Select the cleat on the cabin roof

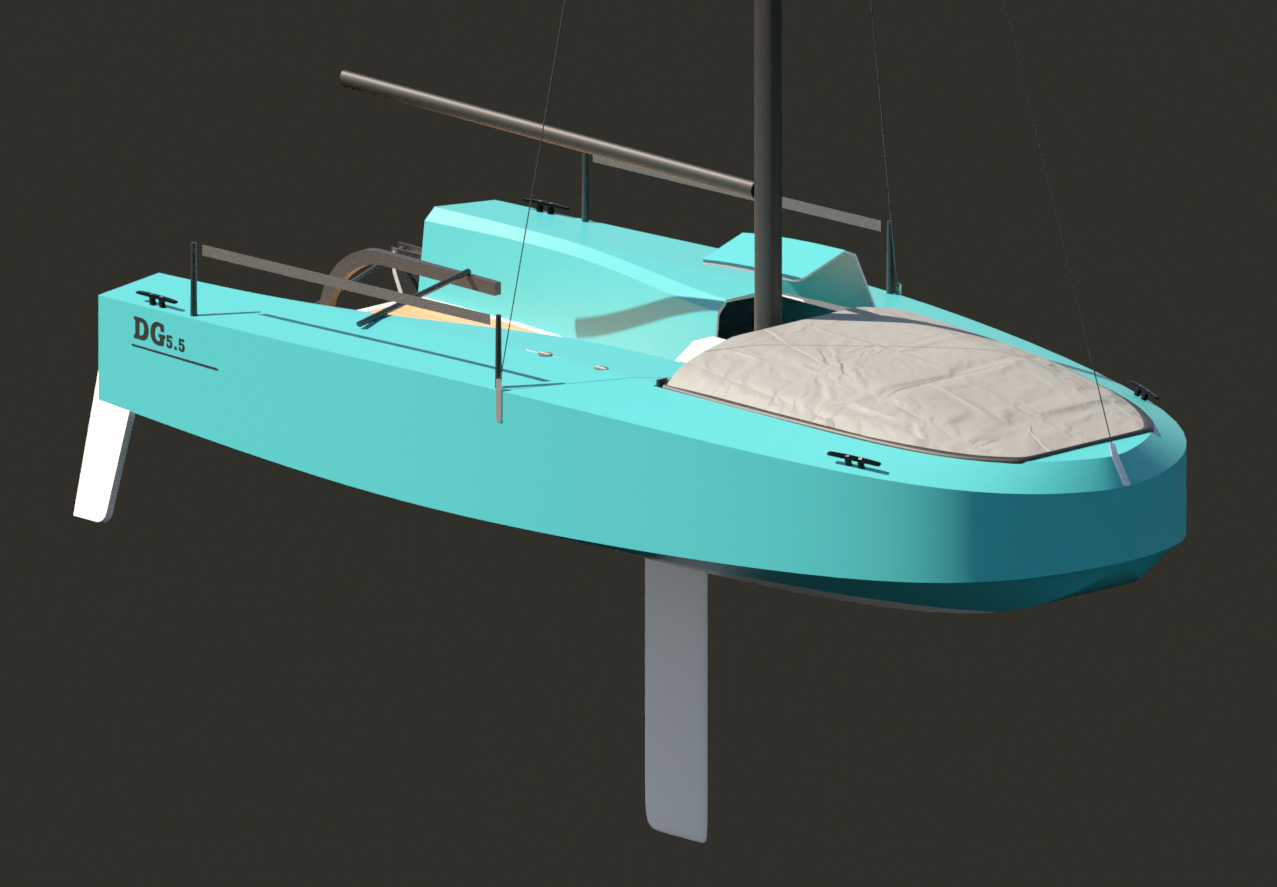pyautogui.click(x=544, y=207)
